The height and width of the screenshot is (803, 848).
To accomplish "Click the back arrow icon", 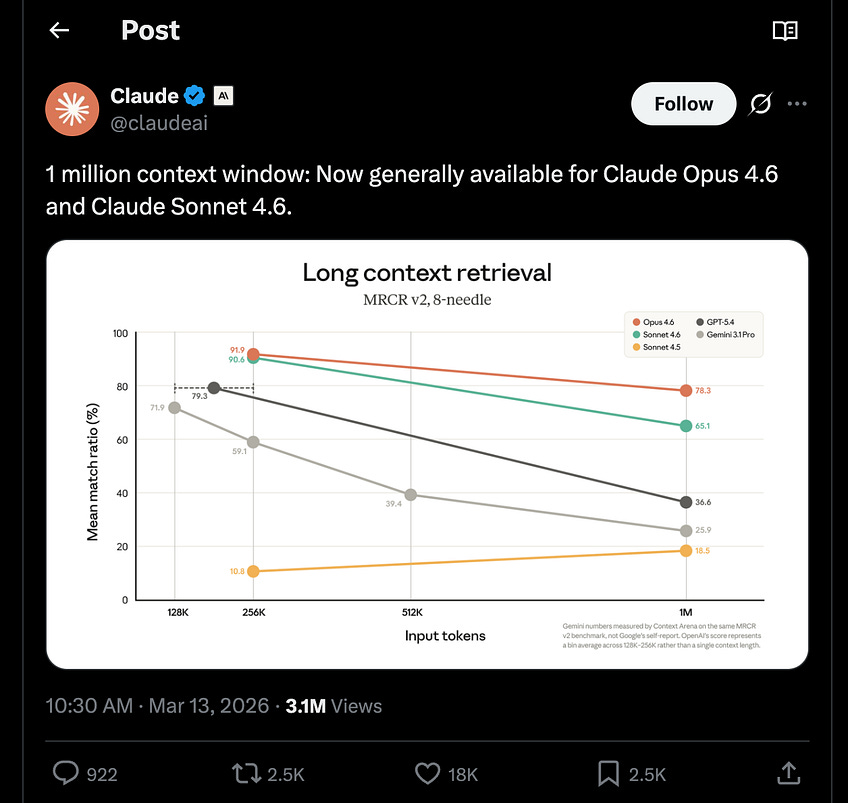I will pyautogui.click(x=59, y=30).
